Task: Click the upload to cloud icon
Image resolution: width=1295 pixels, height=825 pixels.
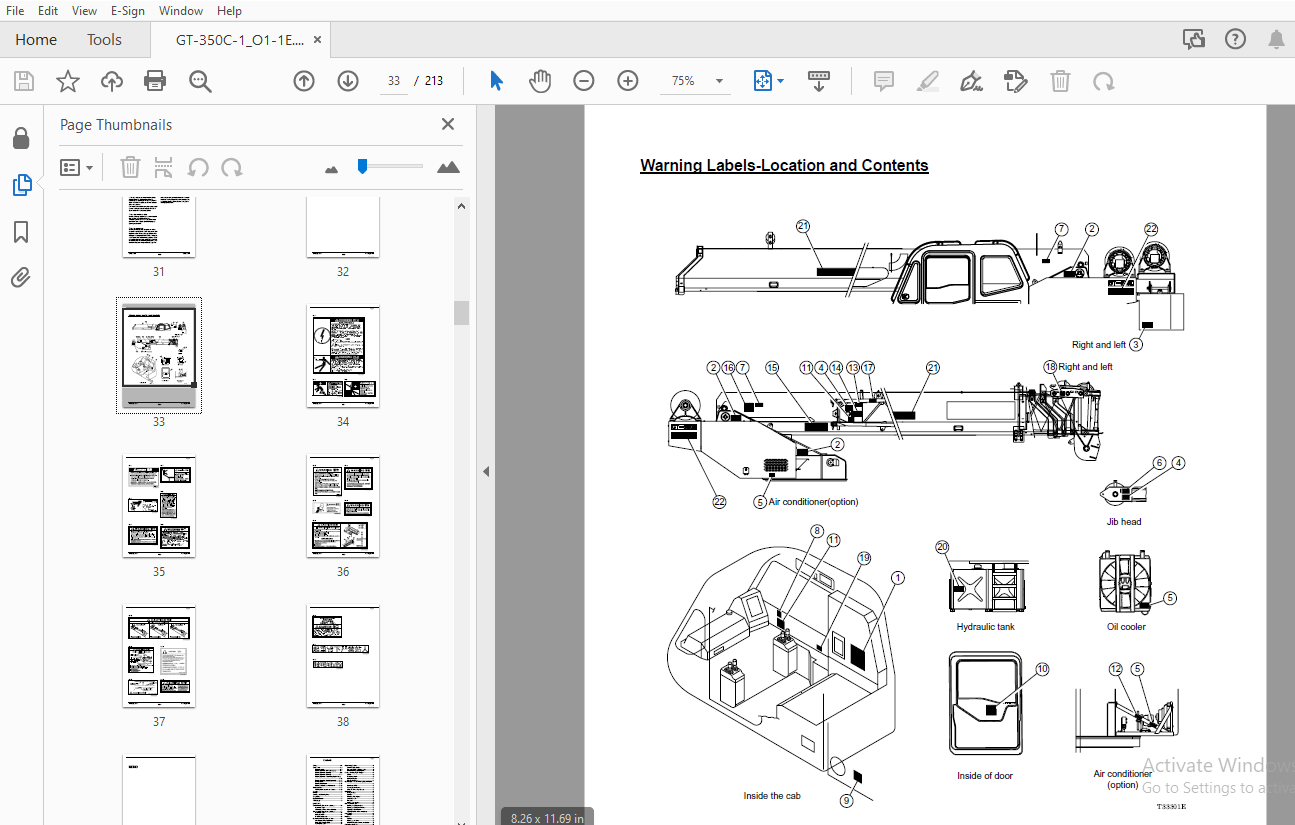Action: [111, 81]
